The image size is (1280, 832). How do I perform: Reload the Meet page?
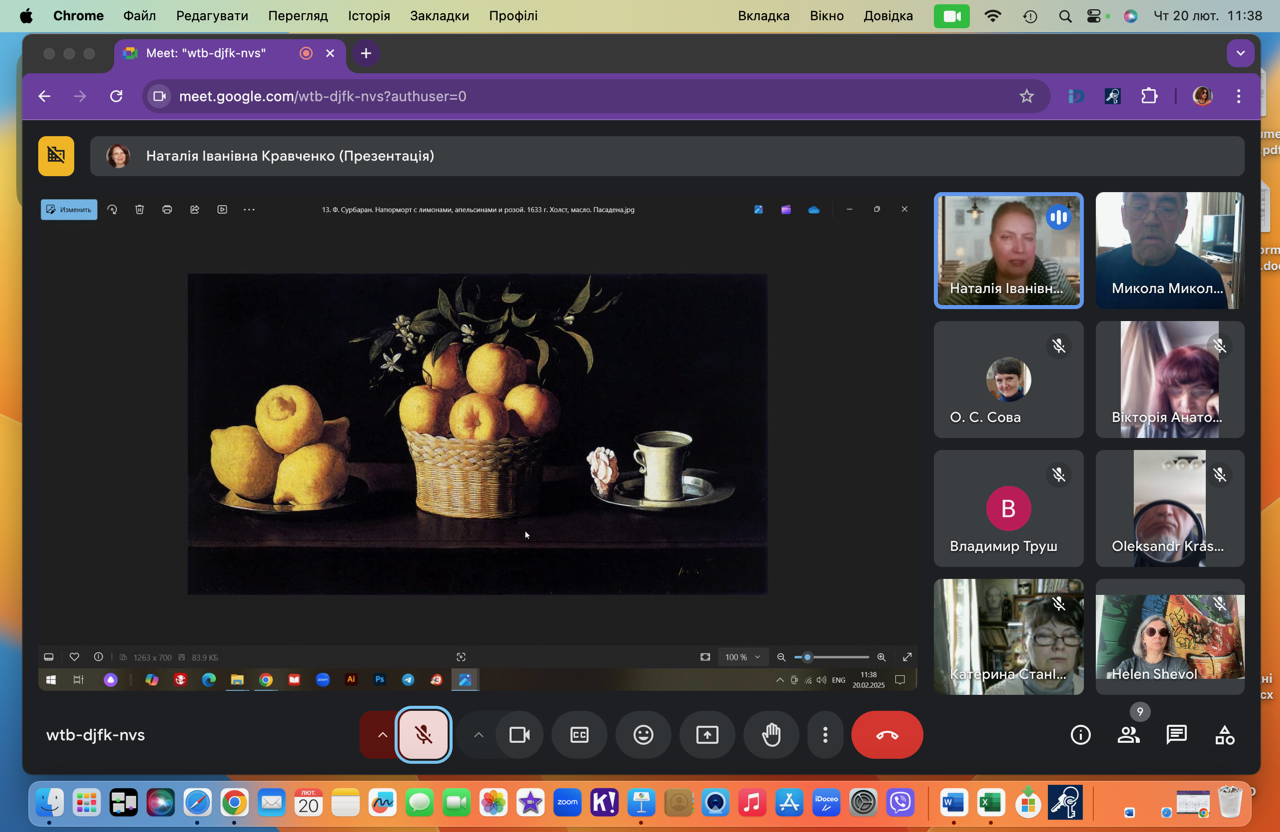pyautogui.click(x=116, y=96)
